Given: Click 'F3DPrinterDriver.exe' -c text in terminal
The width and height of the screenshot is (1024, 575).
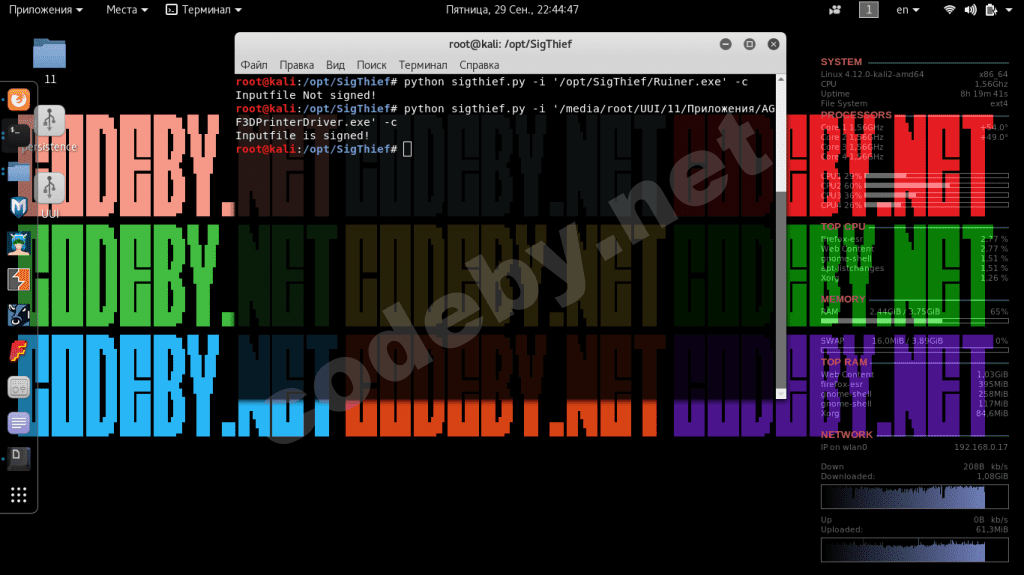Looking at the screenshot, I should tap(316, 122).
